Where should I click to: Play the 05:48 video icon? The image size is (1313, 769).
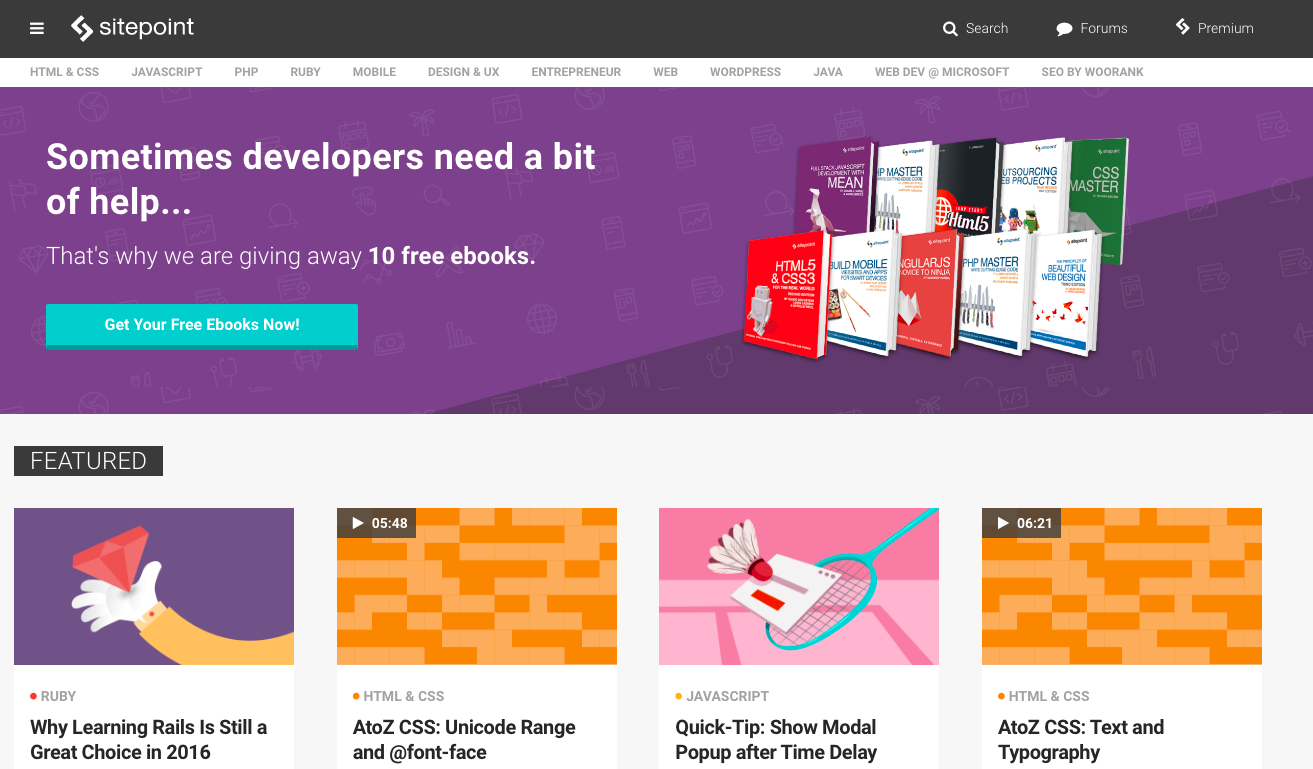pyautogui.click(x=358, y=523)
